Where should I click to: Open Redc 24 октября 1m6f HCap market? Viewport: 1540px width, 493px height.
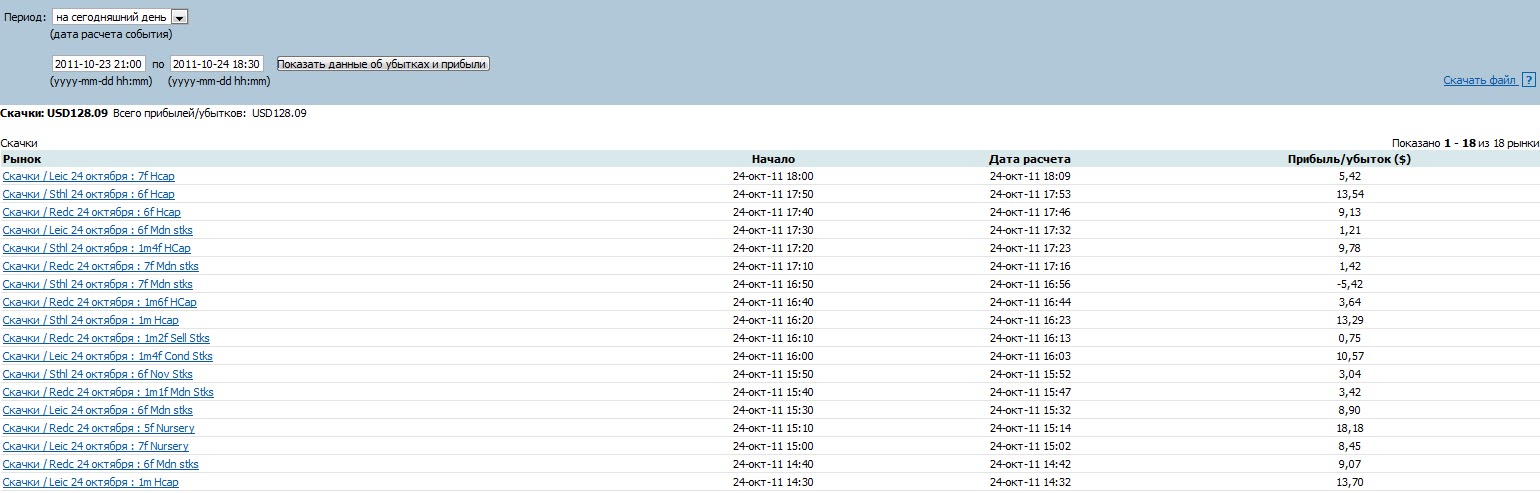(x=100, y=302)
